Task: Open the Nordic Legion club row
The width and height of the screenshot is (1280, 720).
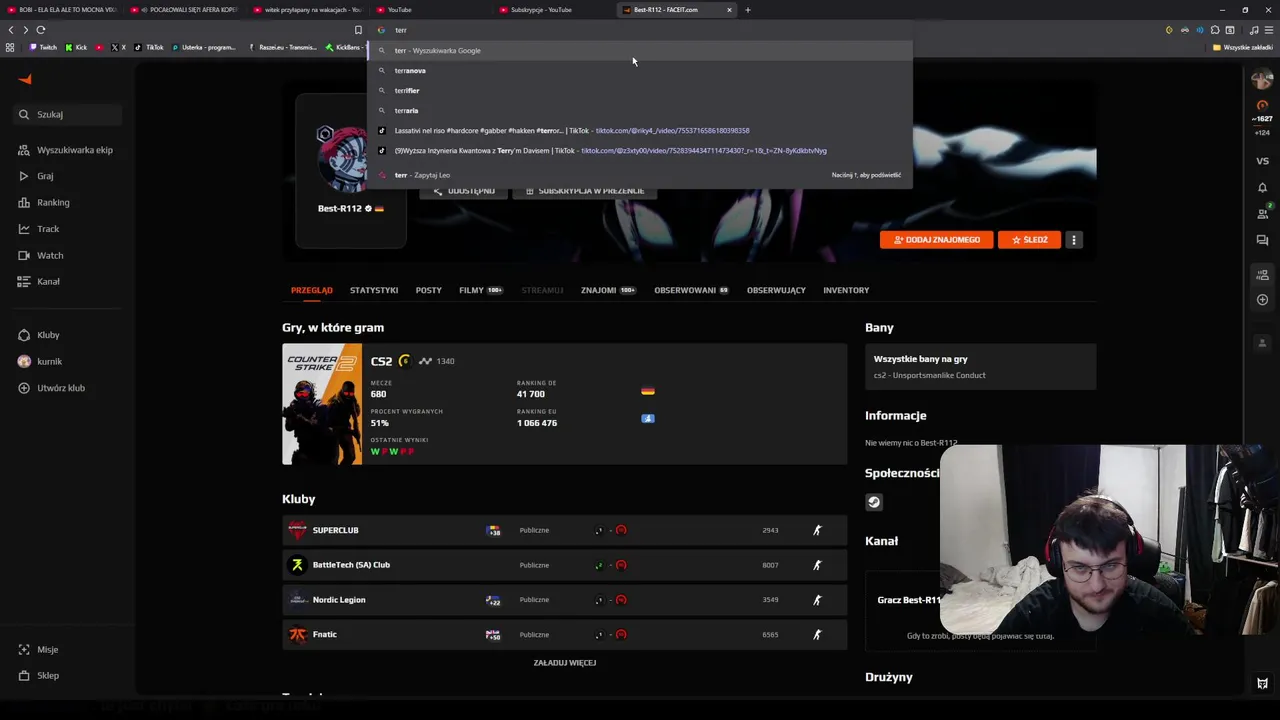Action: tap(564, 600)
